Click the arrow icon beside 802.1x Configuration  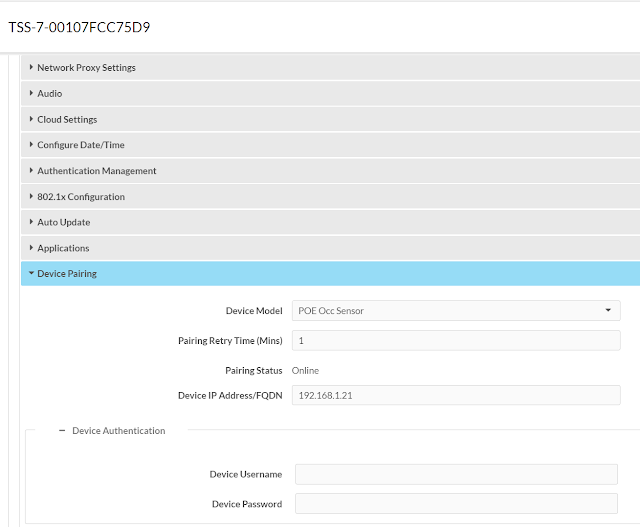[32, 197]
